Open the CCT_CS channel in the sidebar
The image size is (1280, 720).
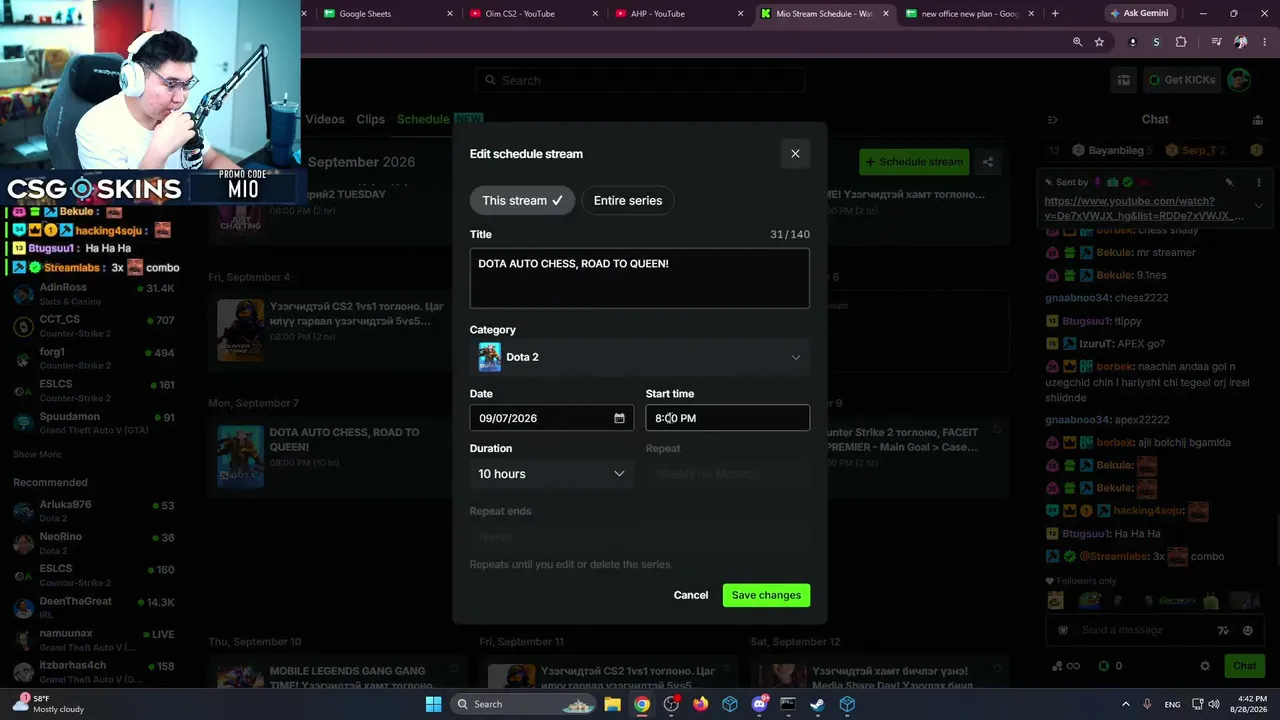[94, 326]
